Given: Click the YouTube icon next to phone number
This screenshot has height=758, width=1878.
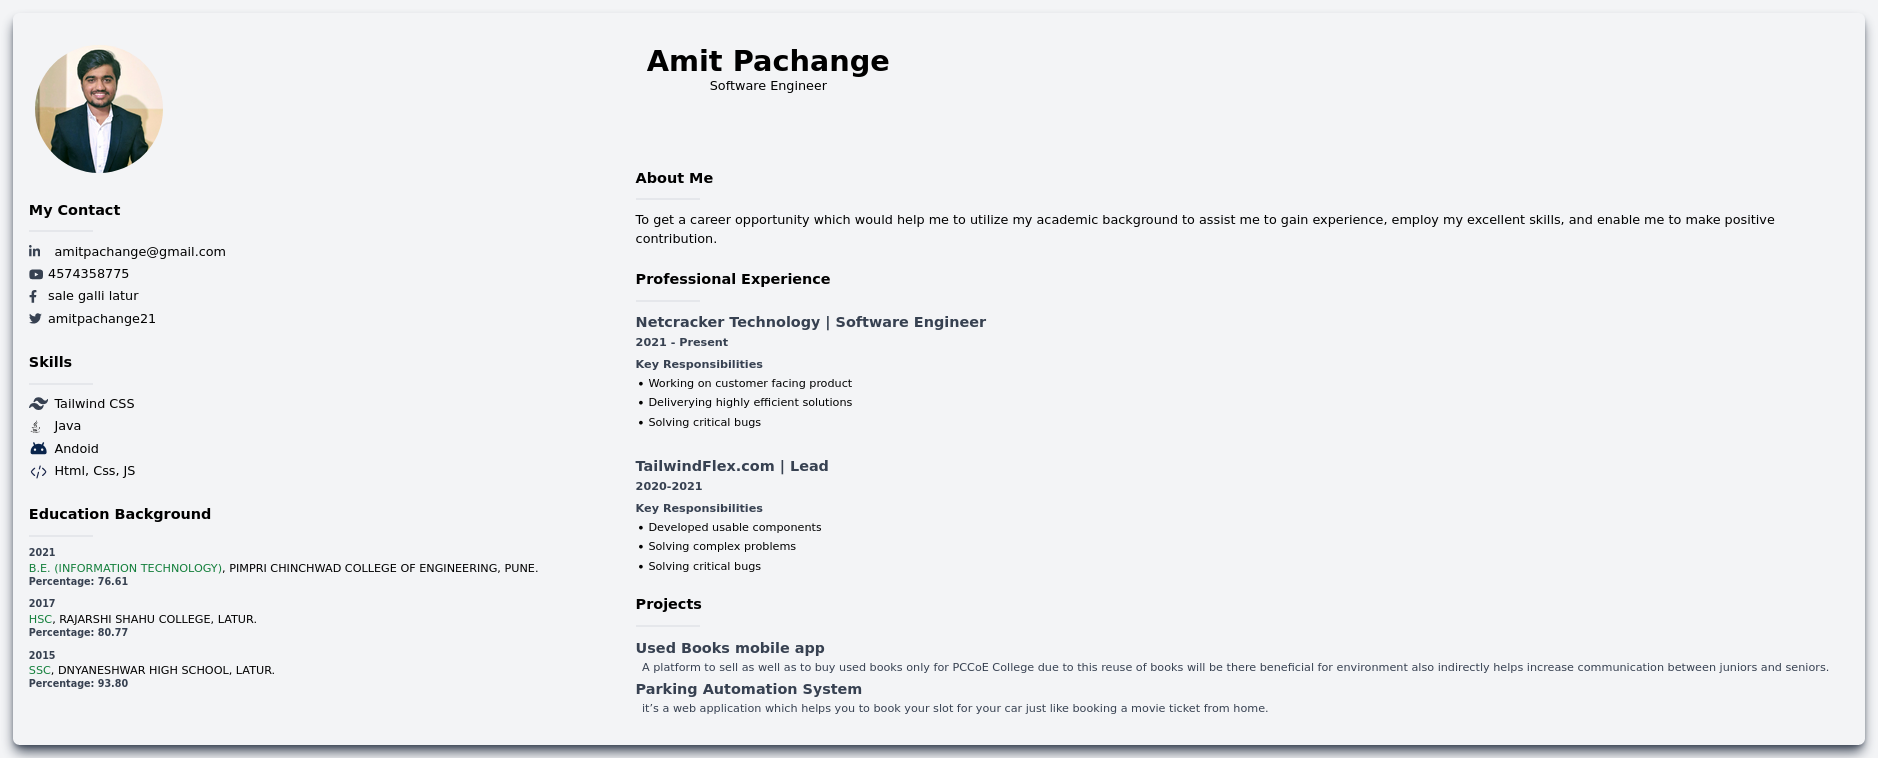Looking at the screenshot, I should tap(36, 274).
